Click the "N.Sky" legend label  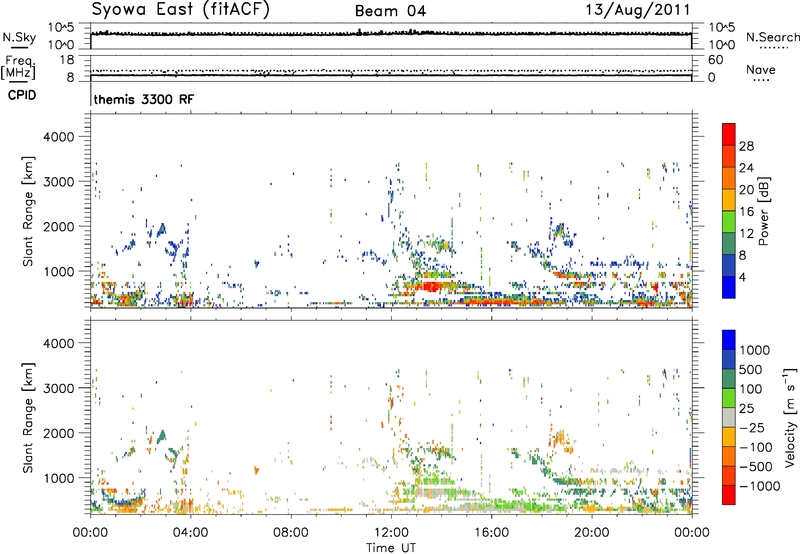[19, 37]
